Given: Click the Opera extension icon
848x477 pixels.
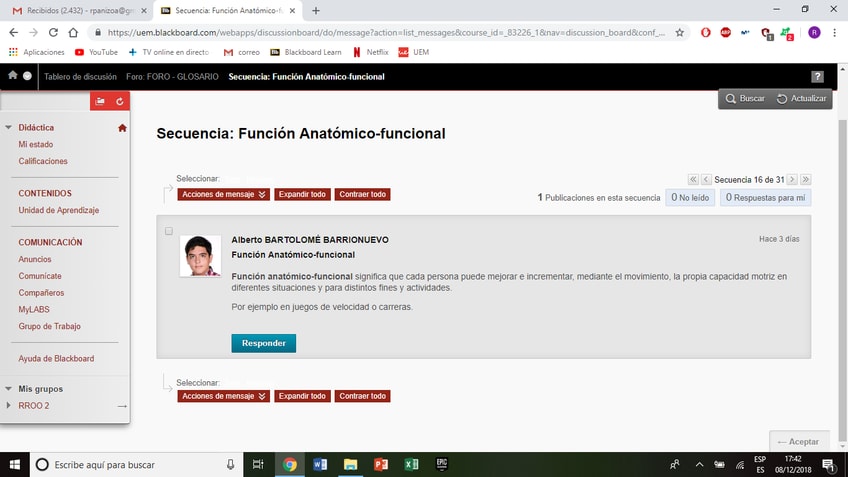Looking at the screenshot, I should tap(706, 32).
